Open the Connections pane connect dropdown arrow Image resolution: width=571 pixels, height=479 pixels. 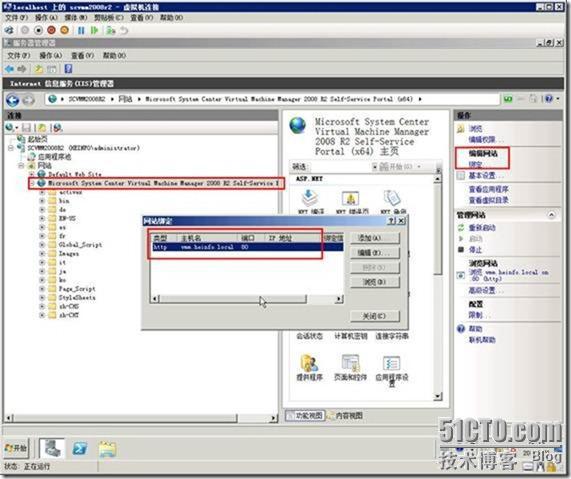click(x=17, y=128)
